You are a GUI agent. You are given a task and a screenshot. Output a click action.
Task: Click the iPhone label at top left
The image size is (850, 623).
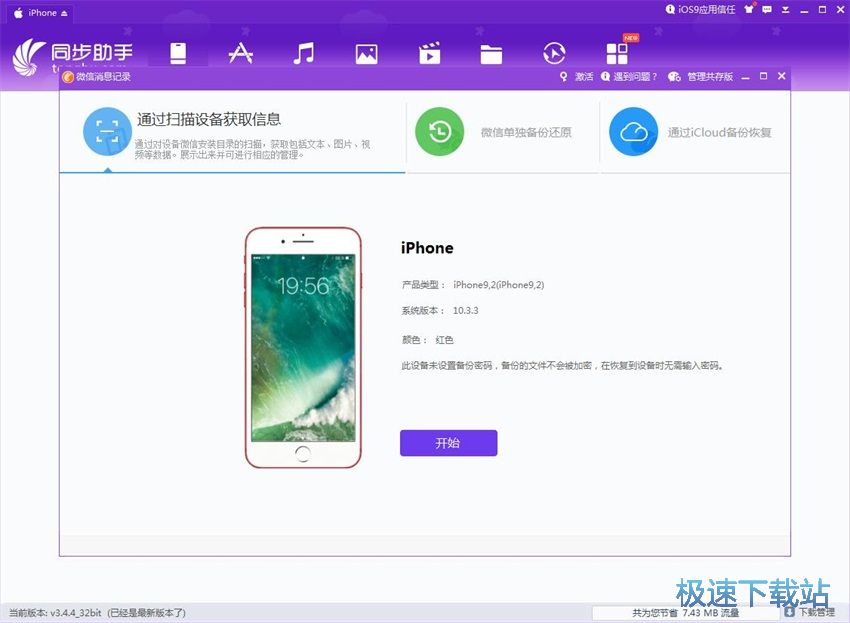42,13
